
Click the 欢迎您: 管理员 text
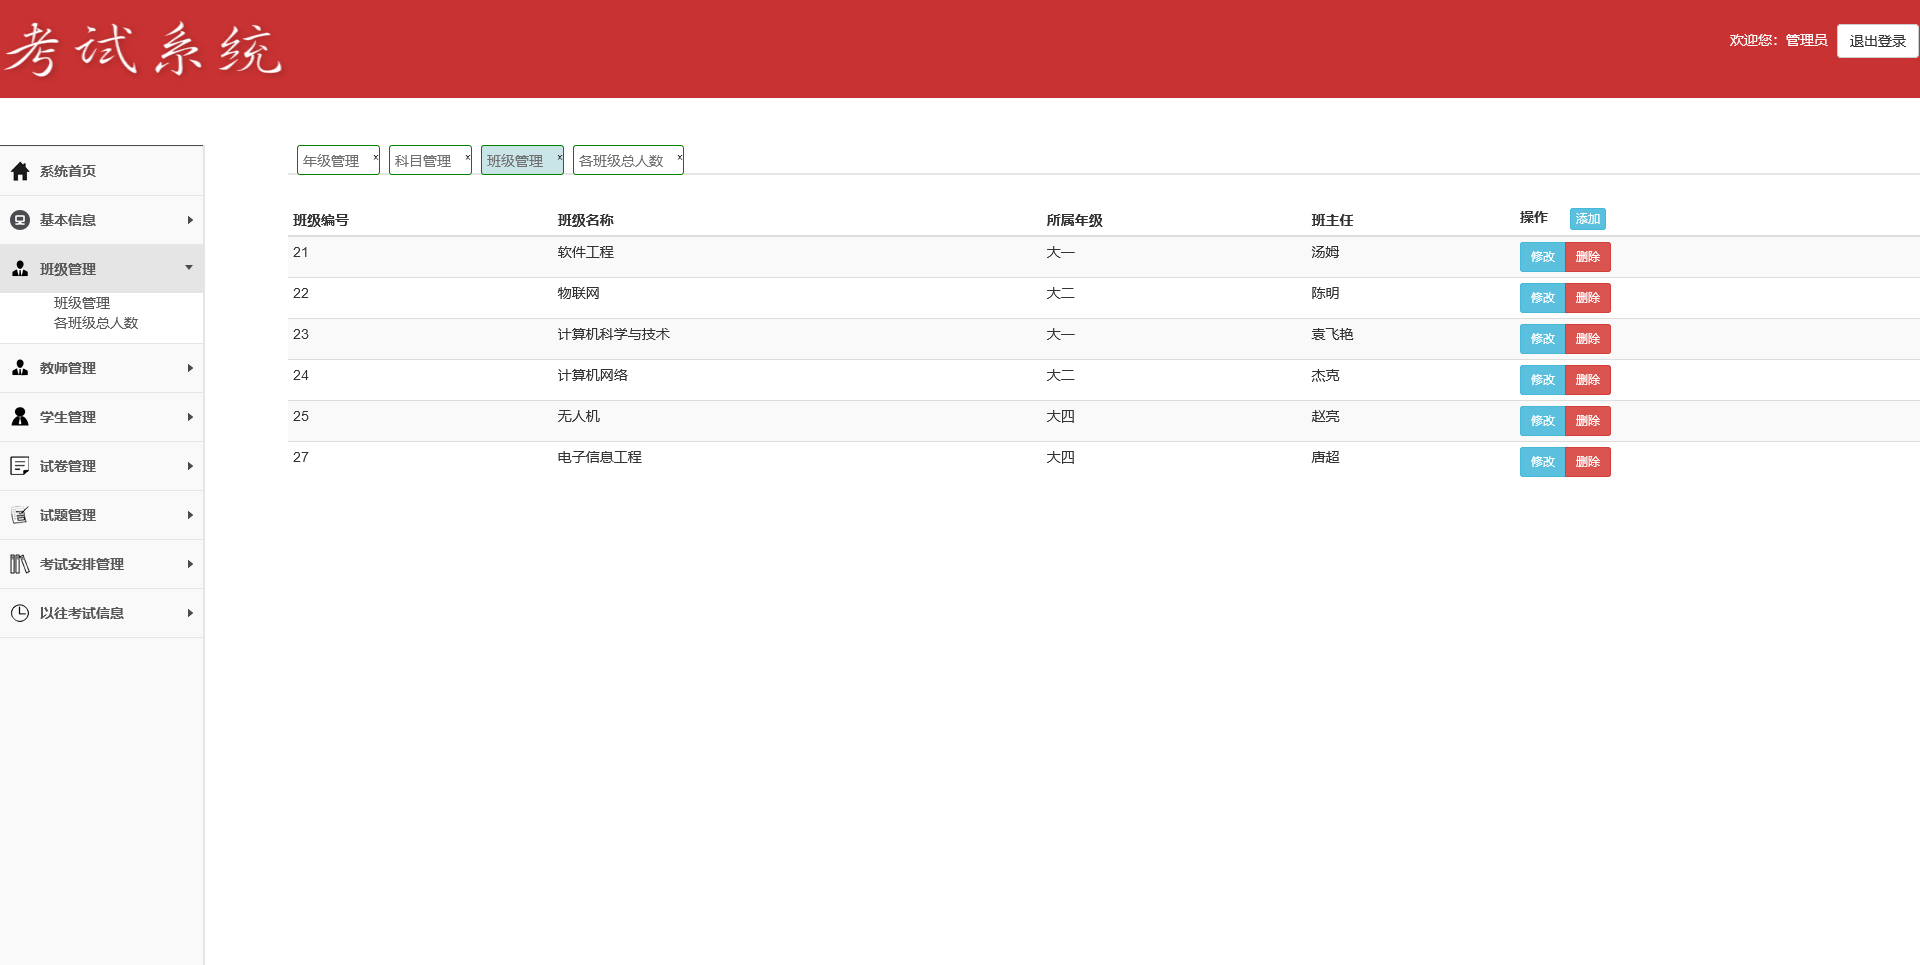(x=1778, y=40)
